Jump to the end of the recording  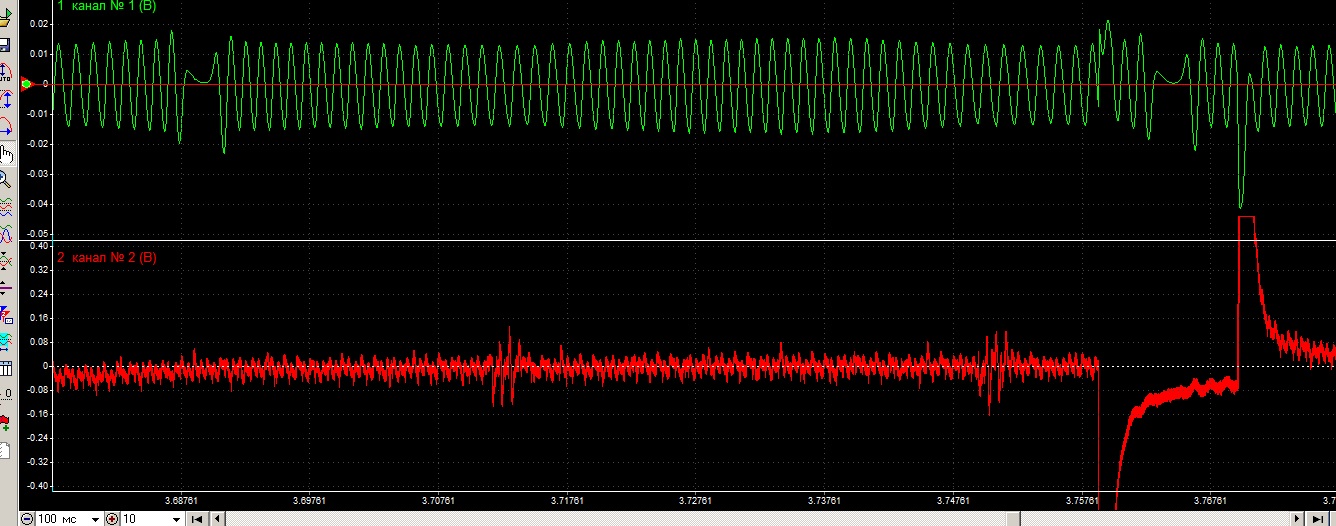click(1318, 519)
